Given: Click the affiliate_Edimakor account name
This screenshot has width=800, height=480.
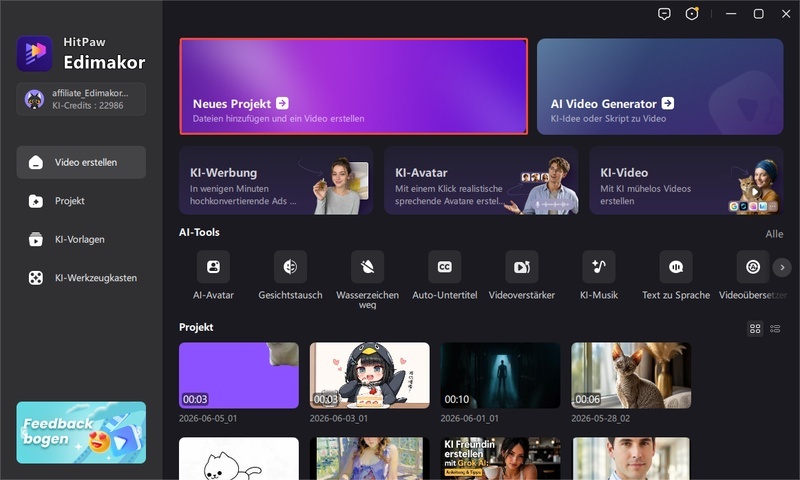Looking at the screenshot, I should pos(90,93).
